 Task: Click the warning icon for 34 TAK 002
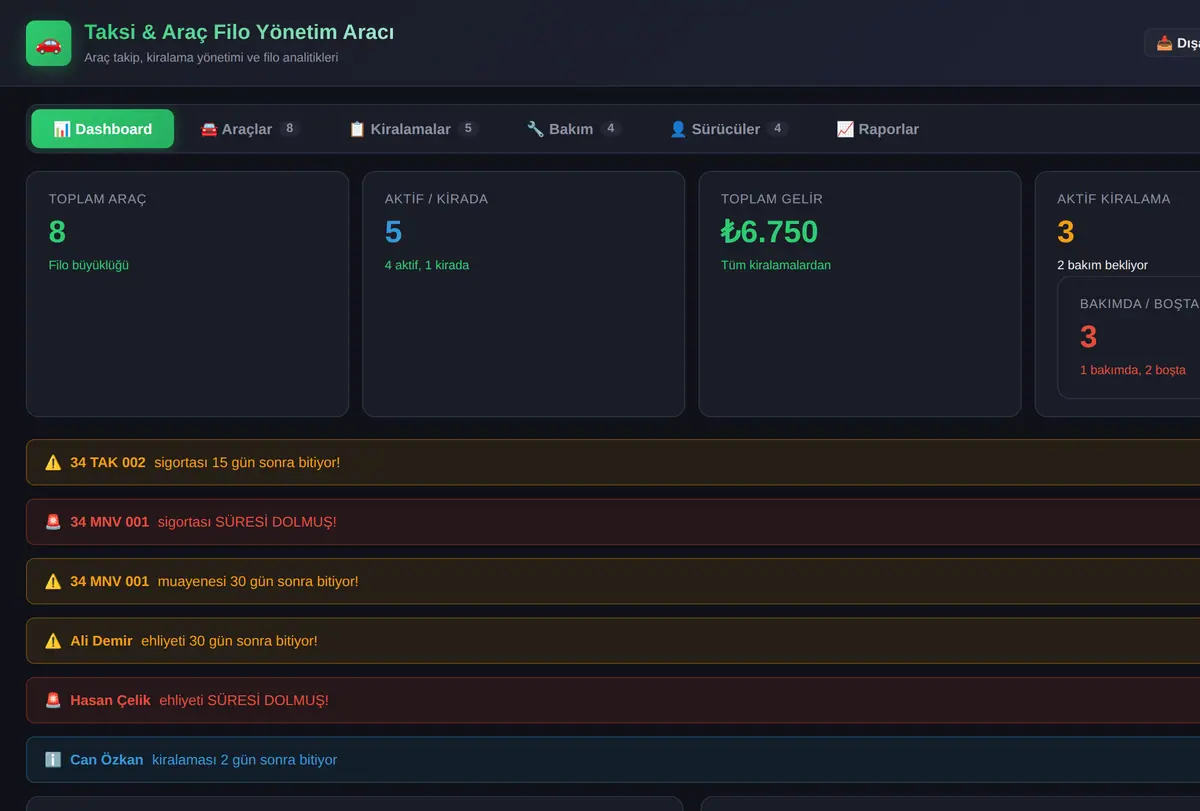[x=53, y=463]
